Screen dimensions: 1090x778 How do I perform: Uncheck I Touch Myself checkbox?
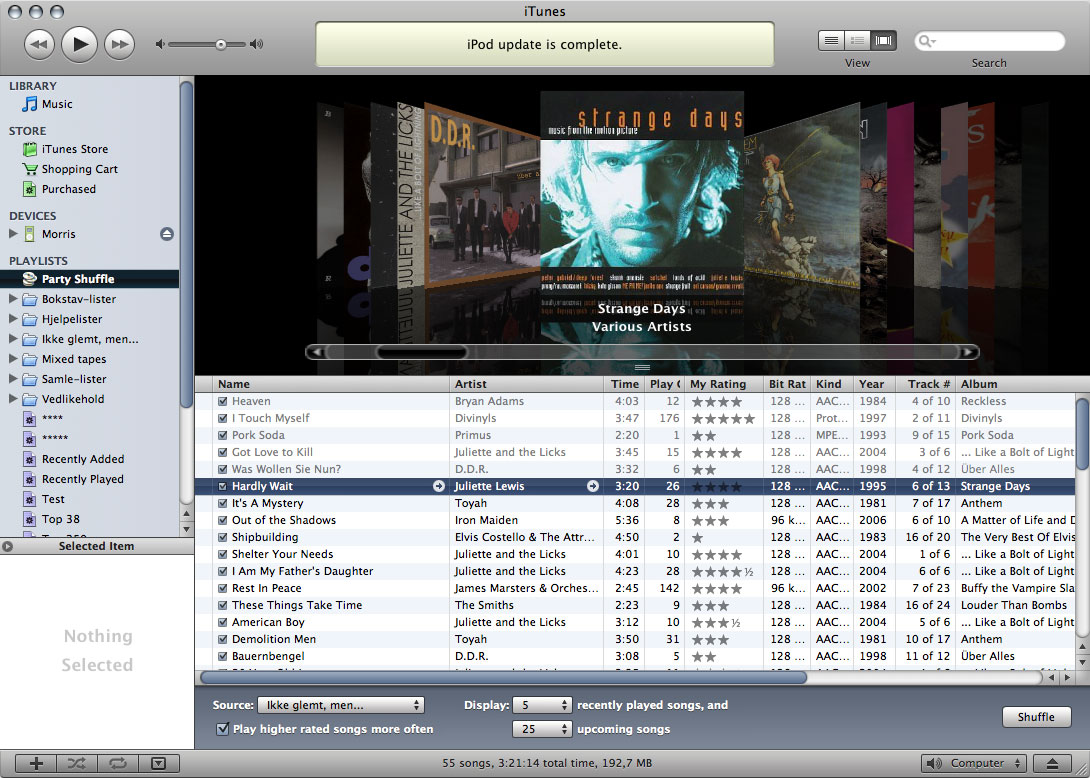pos(222,418)
